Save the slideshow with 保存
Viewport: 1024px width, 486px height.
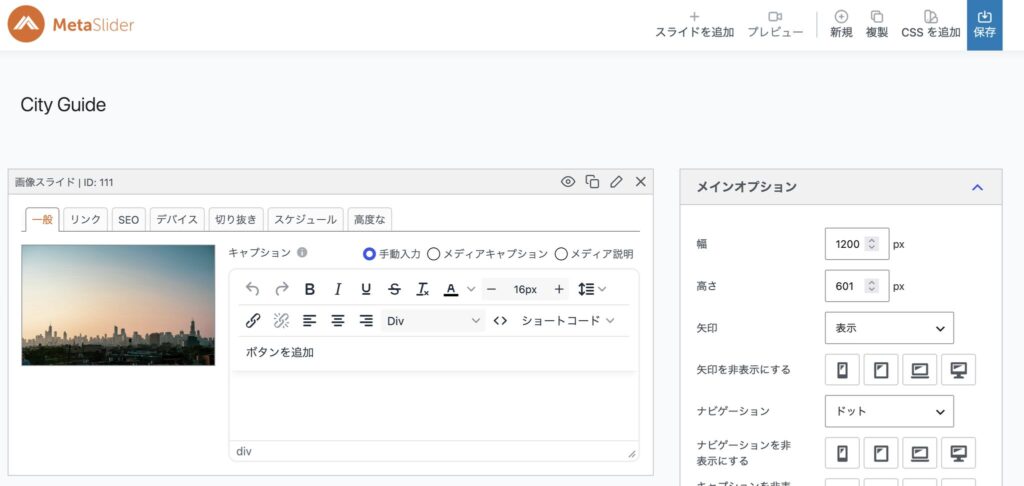coord(984,25)
